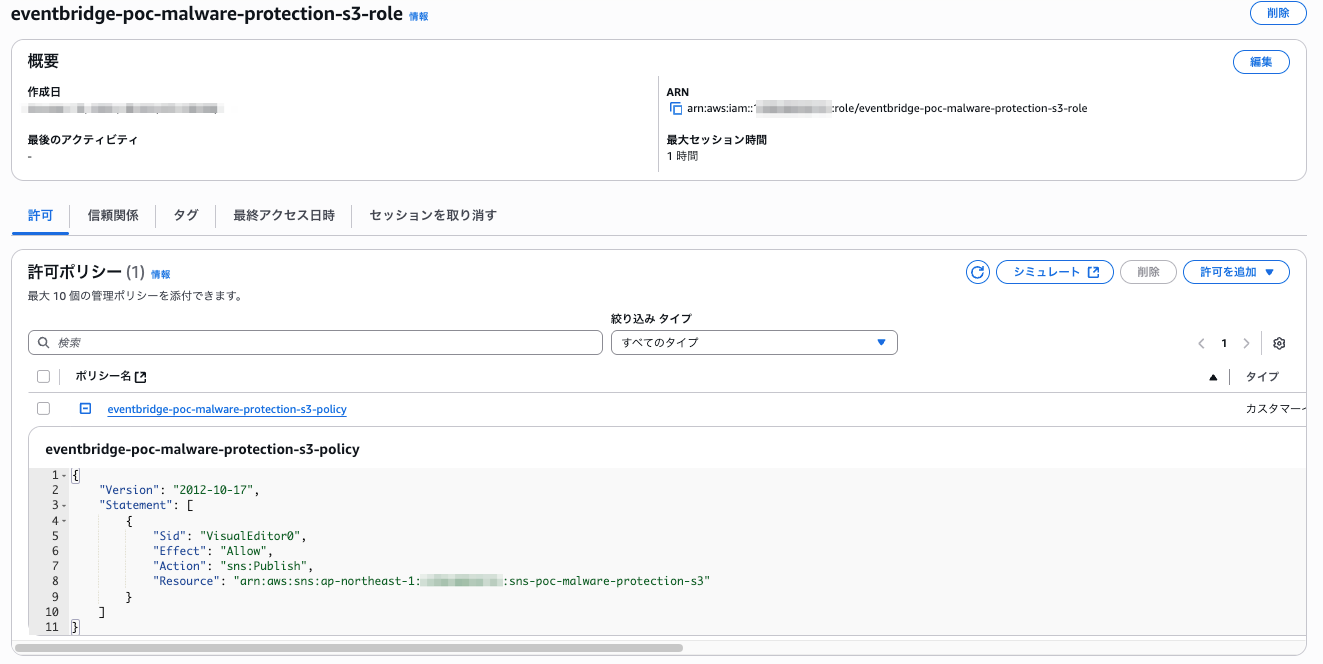Viewport: 1323px width, 664px height.
Task: Toggle the select-all policies checkbox
Action: [43, 377]
